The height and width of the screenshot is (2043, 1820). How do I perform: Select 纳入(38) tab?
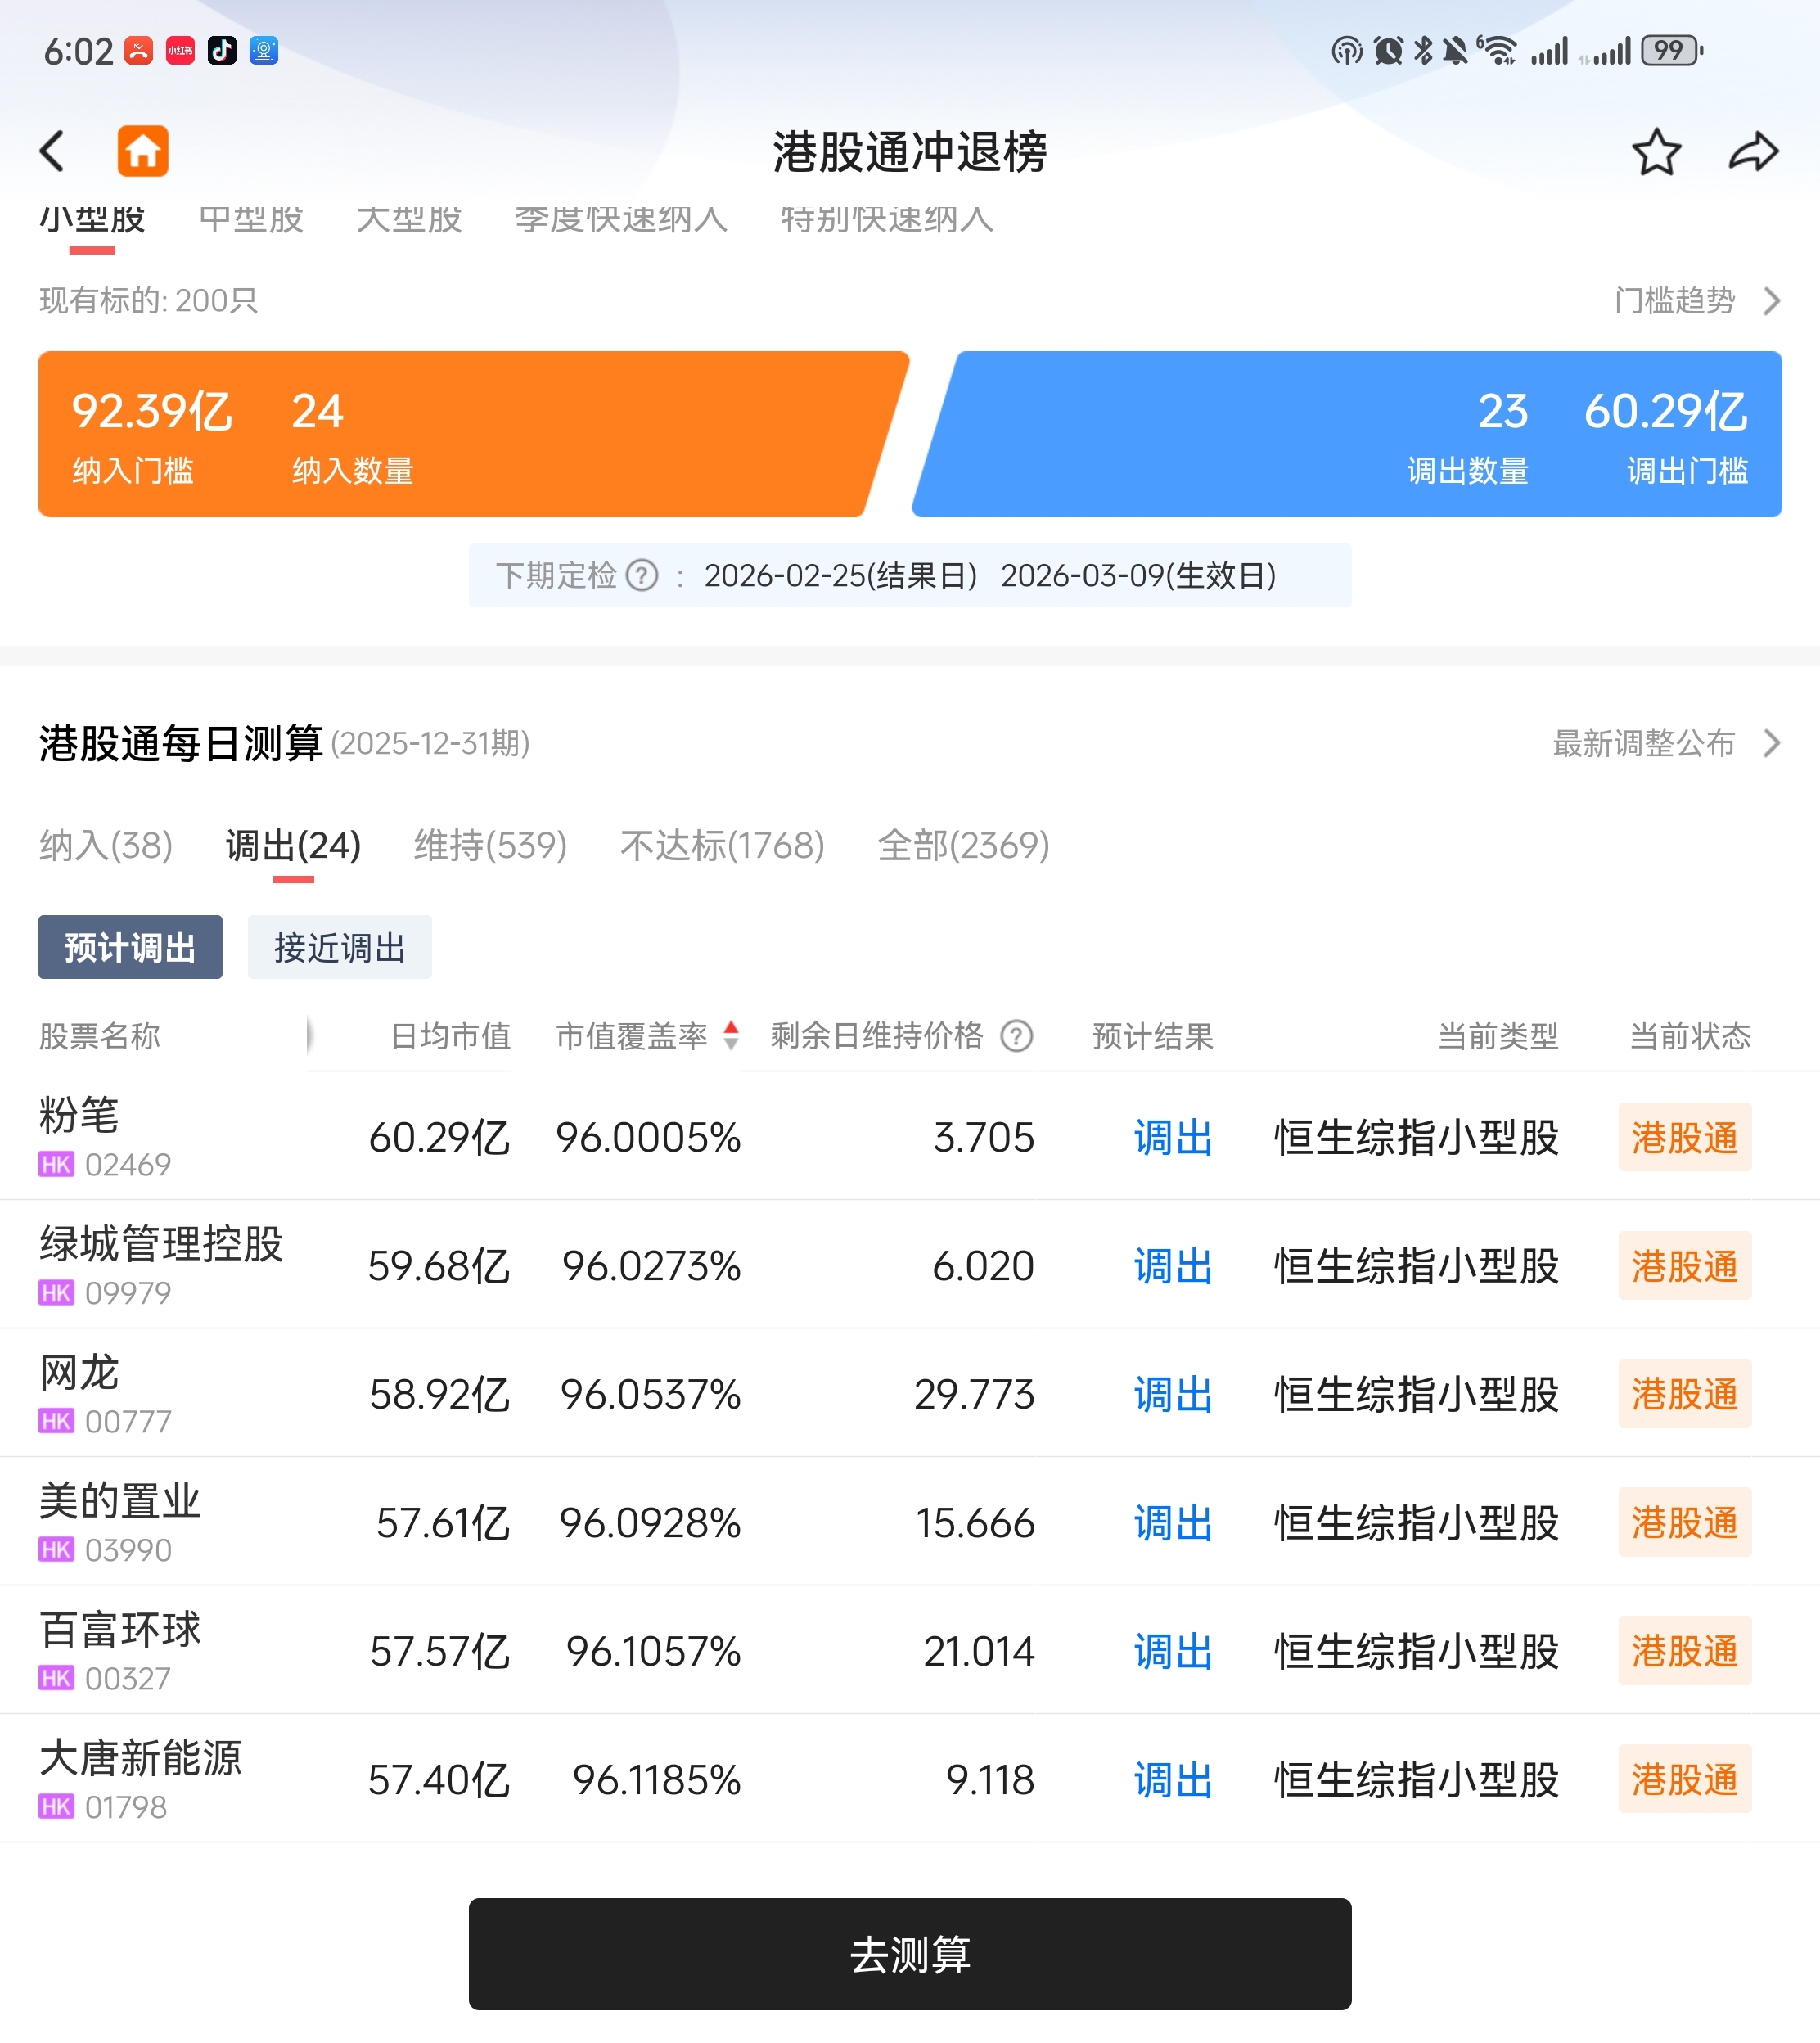[106, 846]
